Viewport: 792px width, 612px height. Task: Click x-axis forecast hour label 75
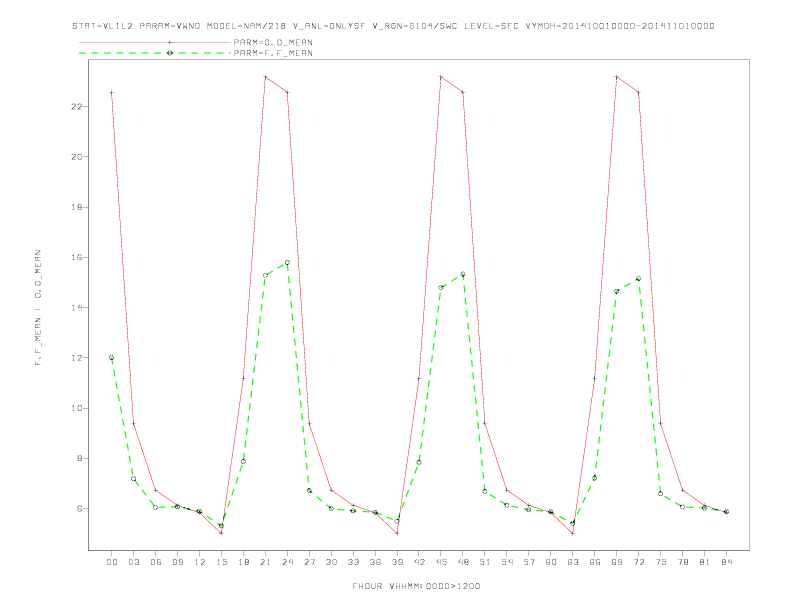(x=661, y=562)
